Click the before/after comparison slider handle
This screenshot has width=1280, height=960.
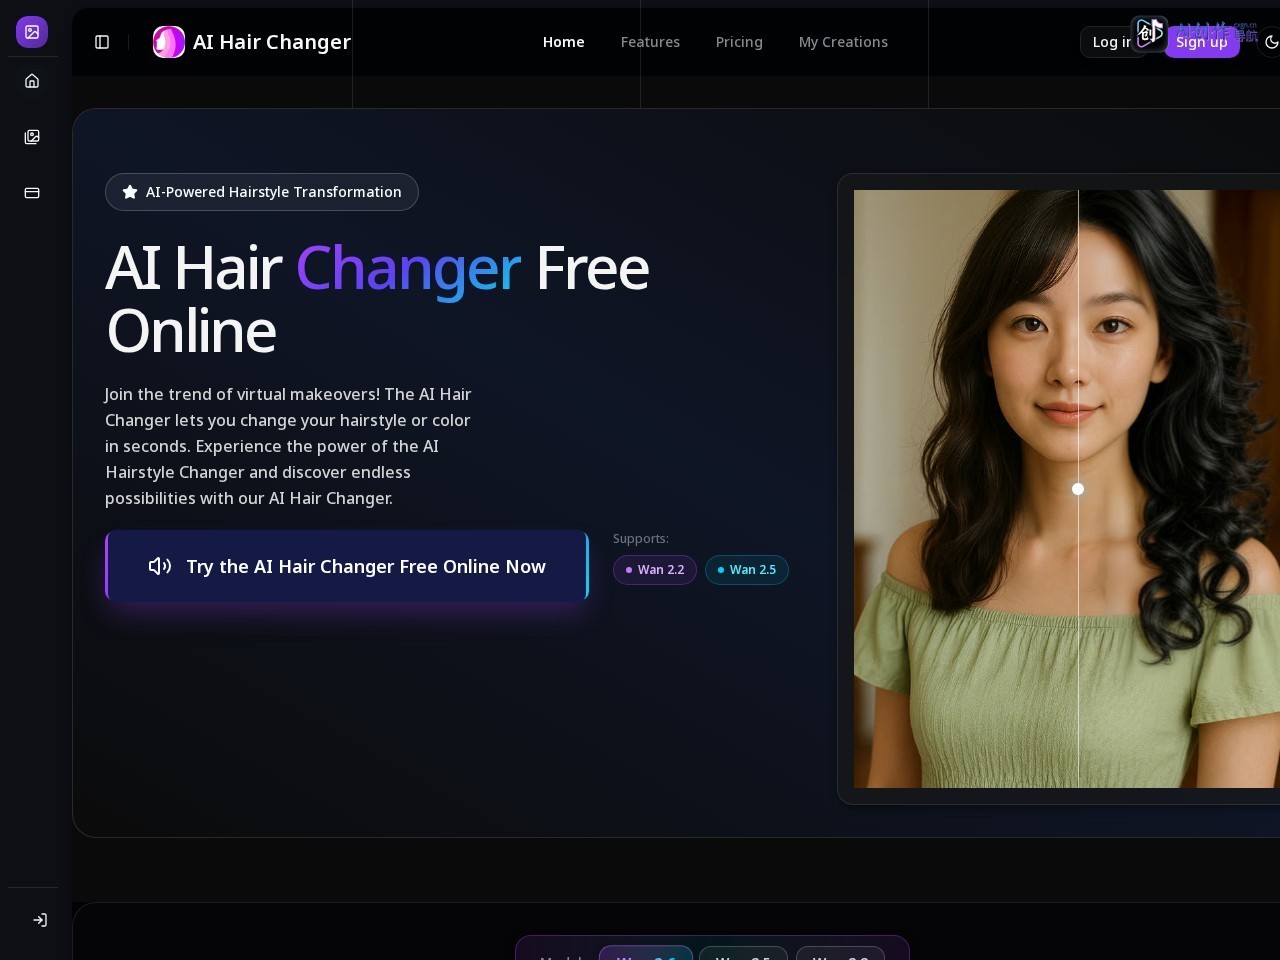[x=1078, y=489]
